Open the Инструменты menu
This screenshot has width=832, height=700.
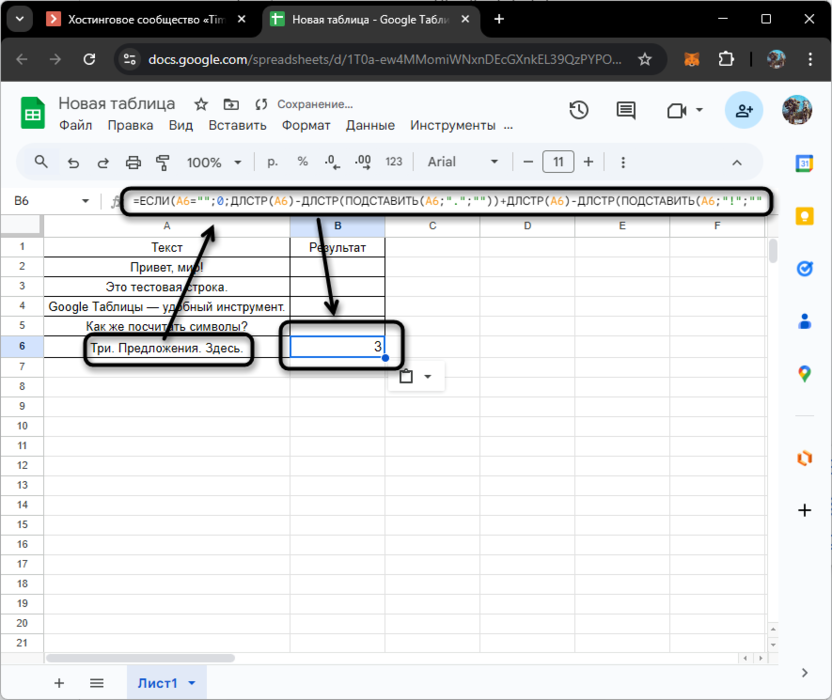[x=453, y=126]
